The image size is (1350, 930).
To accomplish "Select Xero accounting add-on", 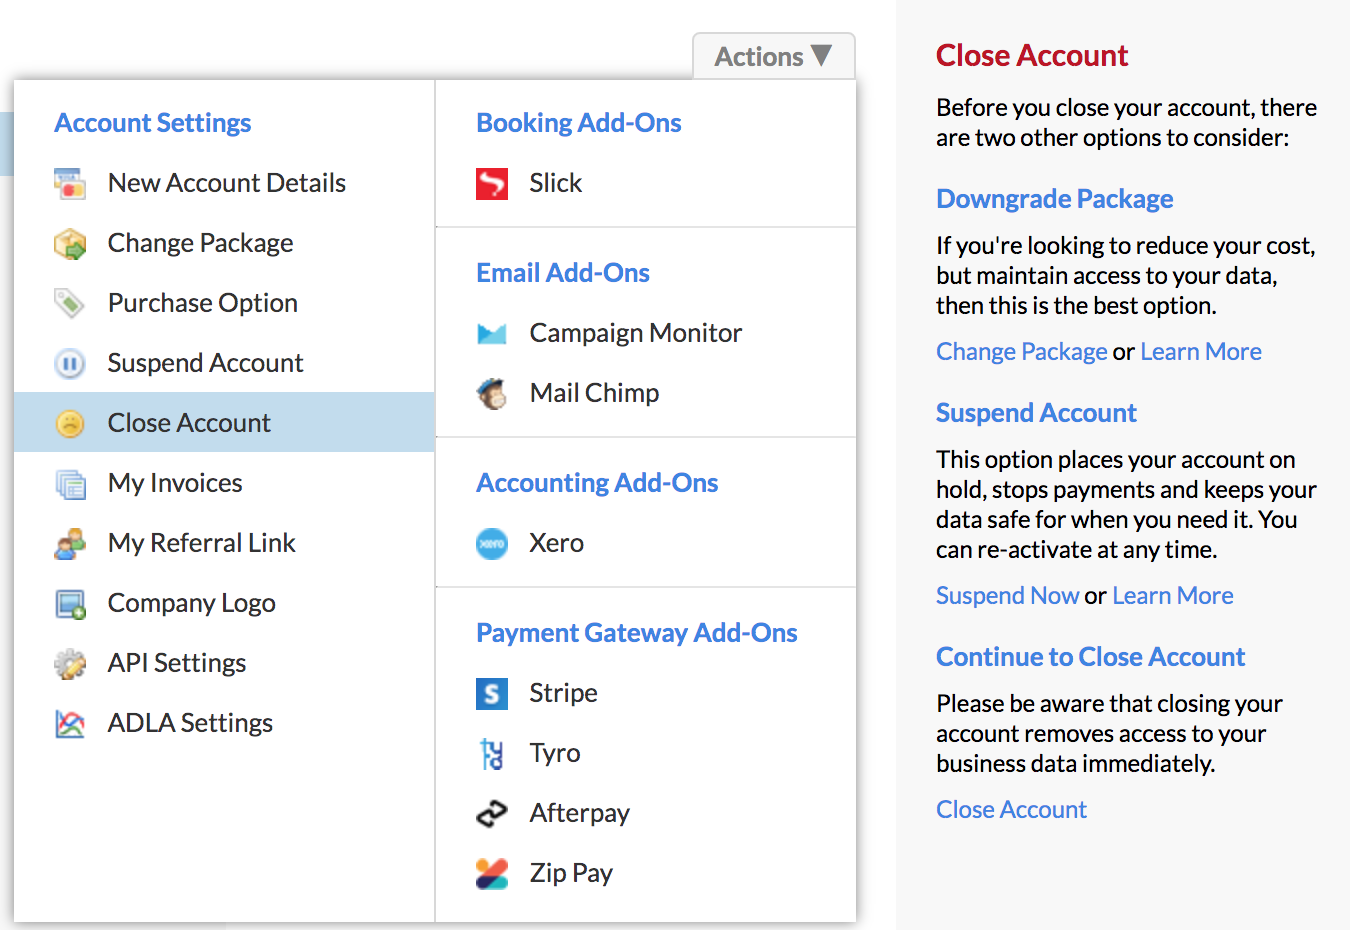I will [646, 543].
